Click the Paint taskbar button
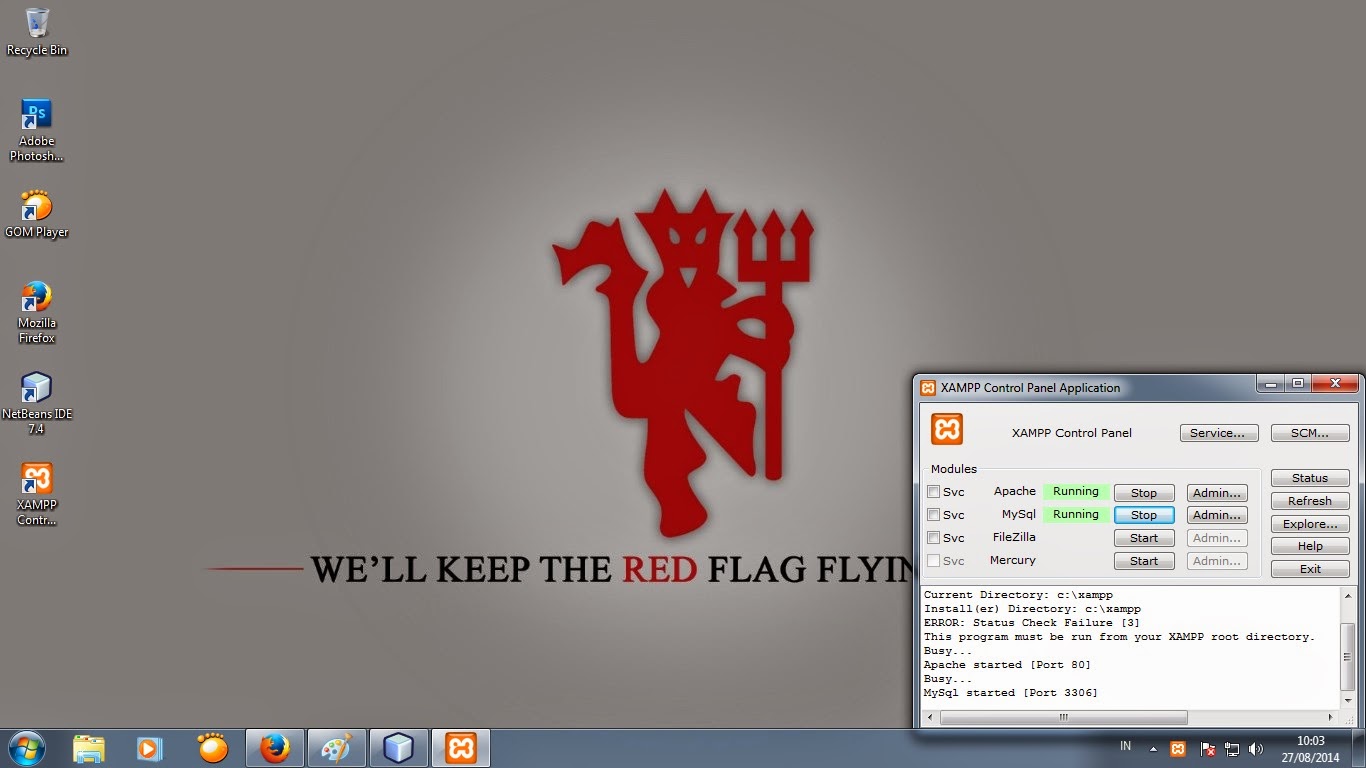This screenshot has width=1366, height=768. click(337, 748)
